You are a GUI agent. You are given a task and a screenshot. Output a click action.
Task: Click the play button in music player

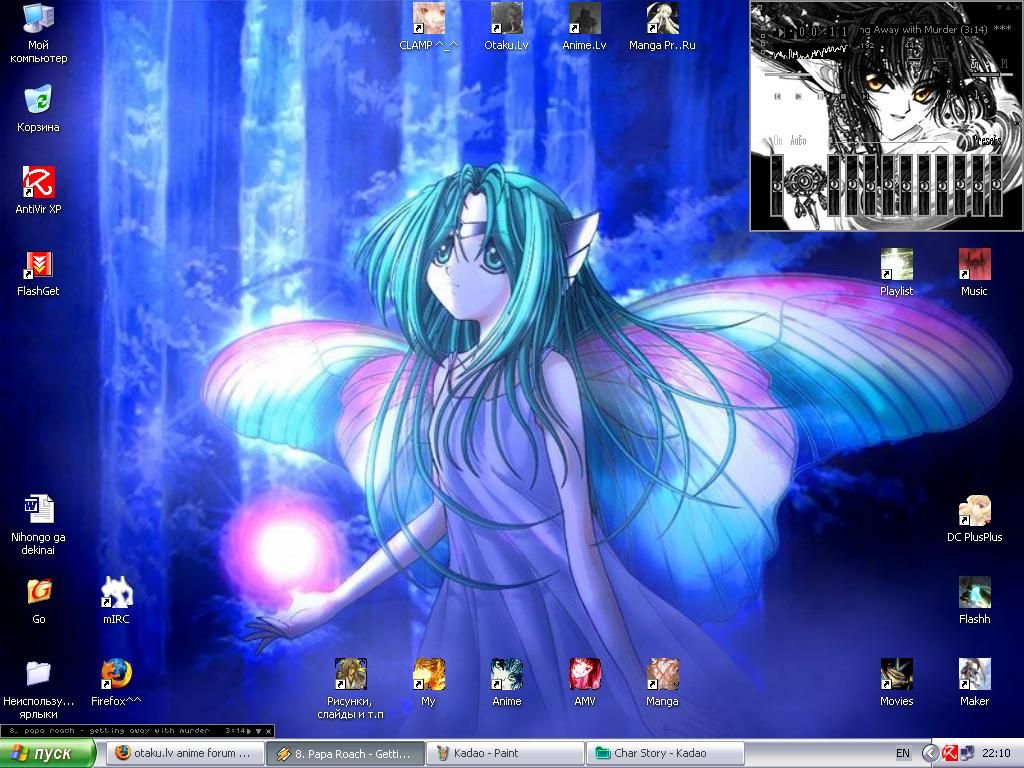(x=798, y=96)
